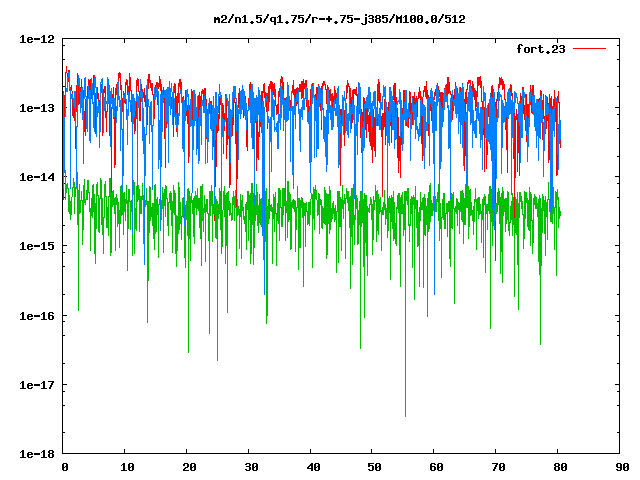Click the x-axis label 60
Image resolution: width=640 pixels, height=480 pixels.
click(436, 467)
